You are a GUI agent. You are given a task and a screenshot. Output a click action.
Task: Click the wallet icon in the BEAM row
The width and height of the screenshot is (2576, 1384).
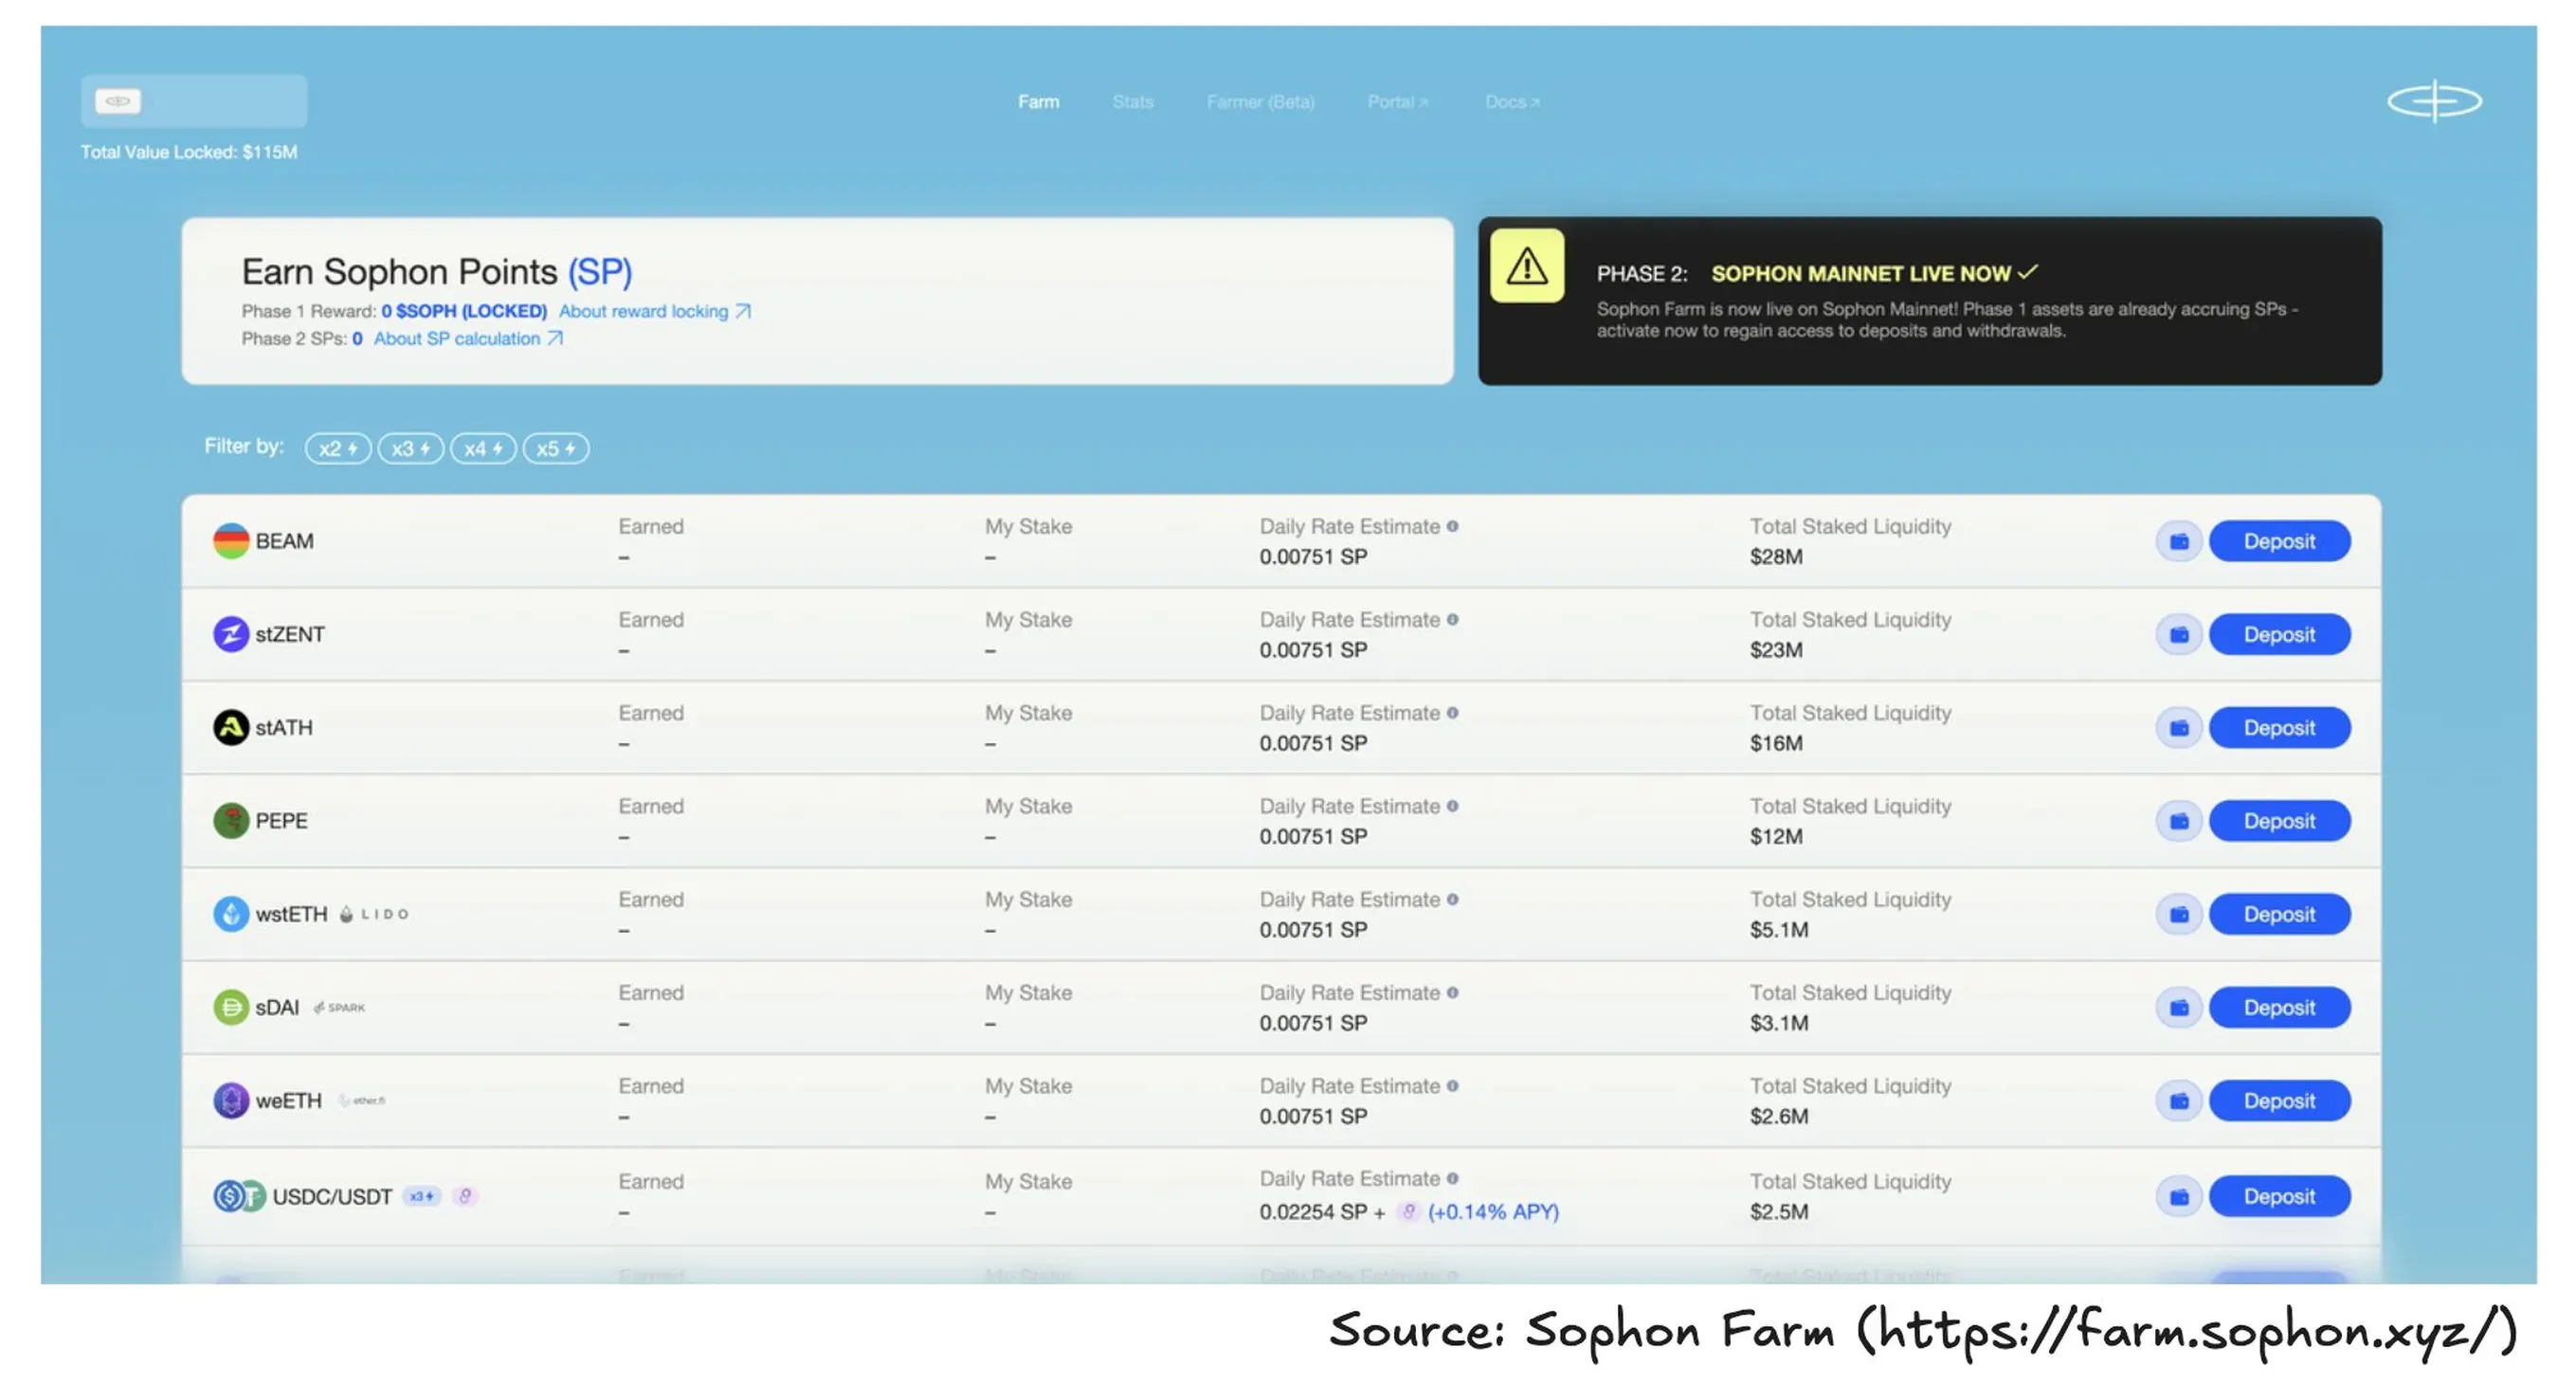[2178, 541]
